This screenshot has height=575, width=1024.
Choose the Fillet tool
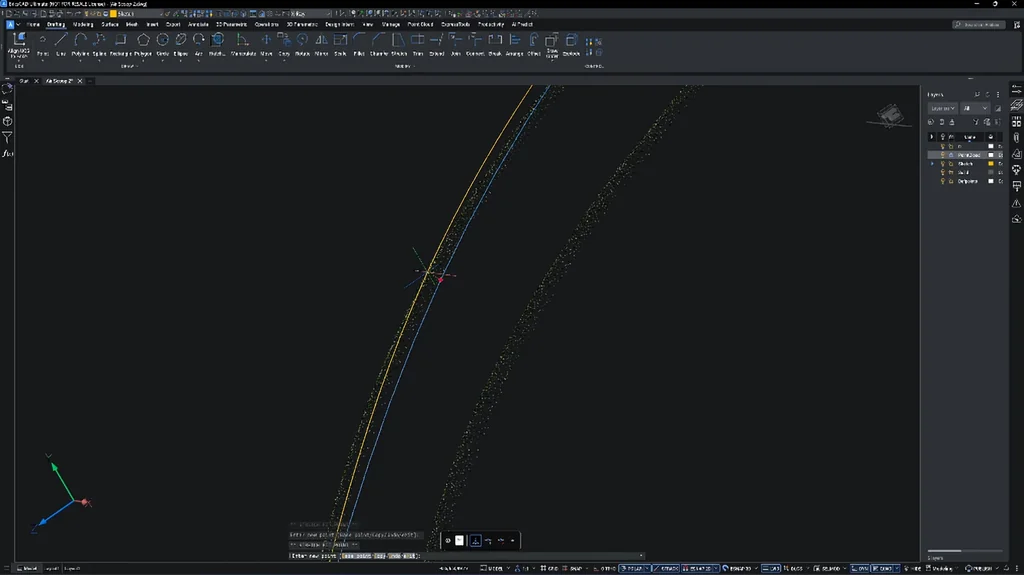click(359, 44)
